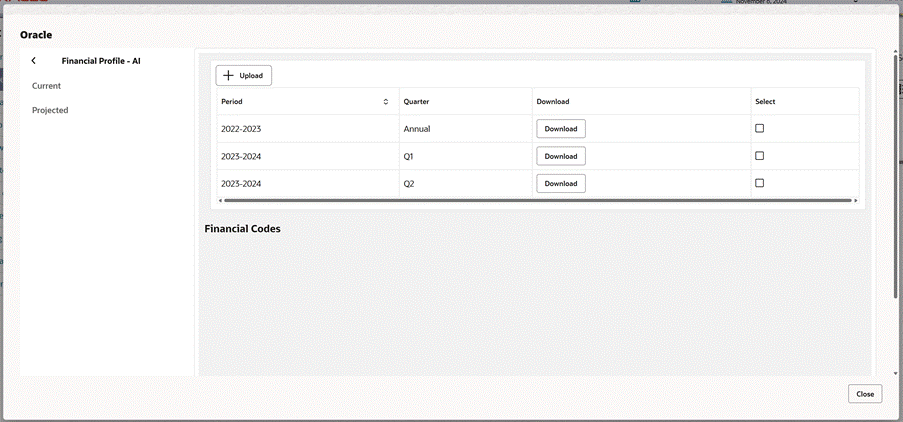Open the Current section
This screenshot has height=422, width=903.
pyautogui.click(x=47, y=86)
